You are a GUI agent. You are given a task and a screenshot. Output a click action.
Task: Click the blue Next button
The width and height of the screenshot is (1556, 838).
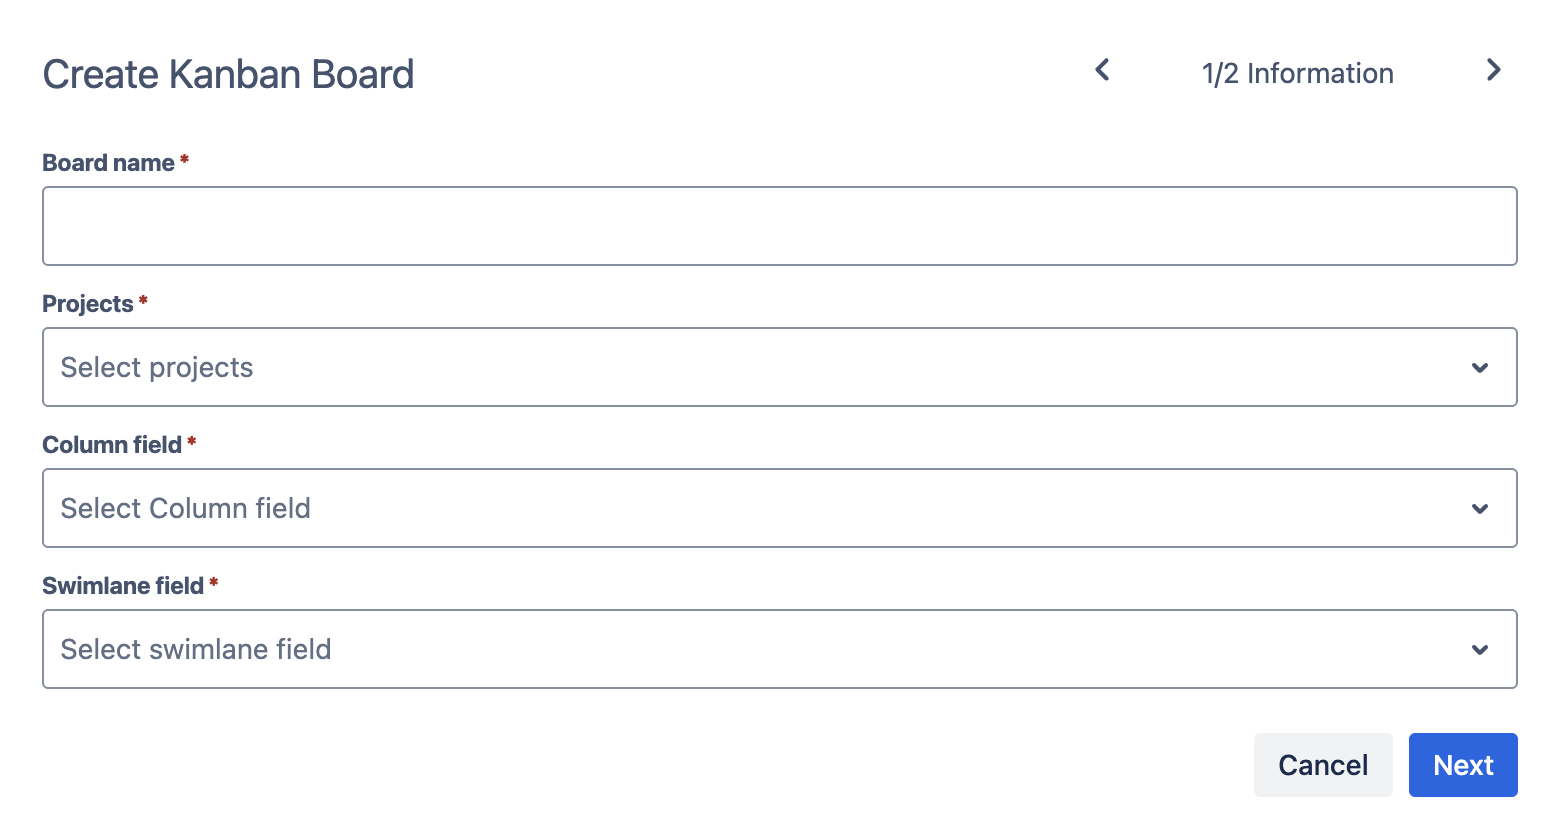[x=1462, y=765]
